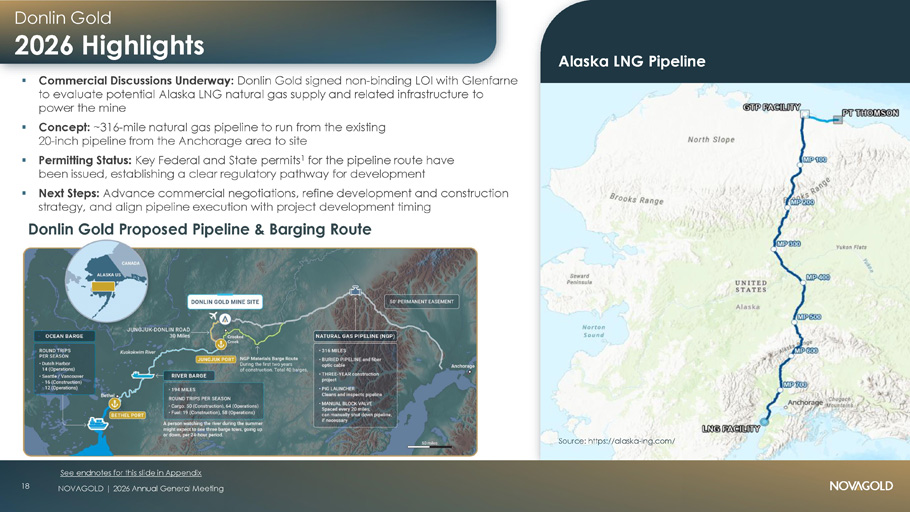Click "JUNGJUK-DONLIN ROAD 30 Miles" label

[x=158, y=333]
